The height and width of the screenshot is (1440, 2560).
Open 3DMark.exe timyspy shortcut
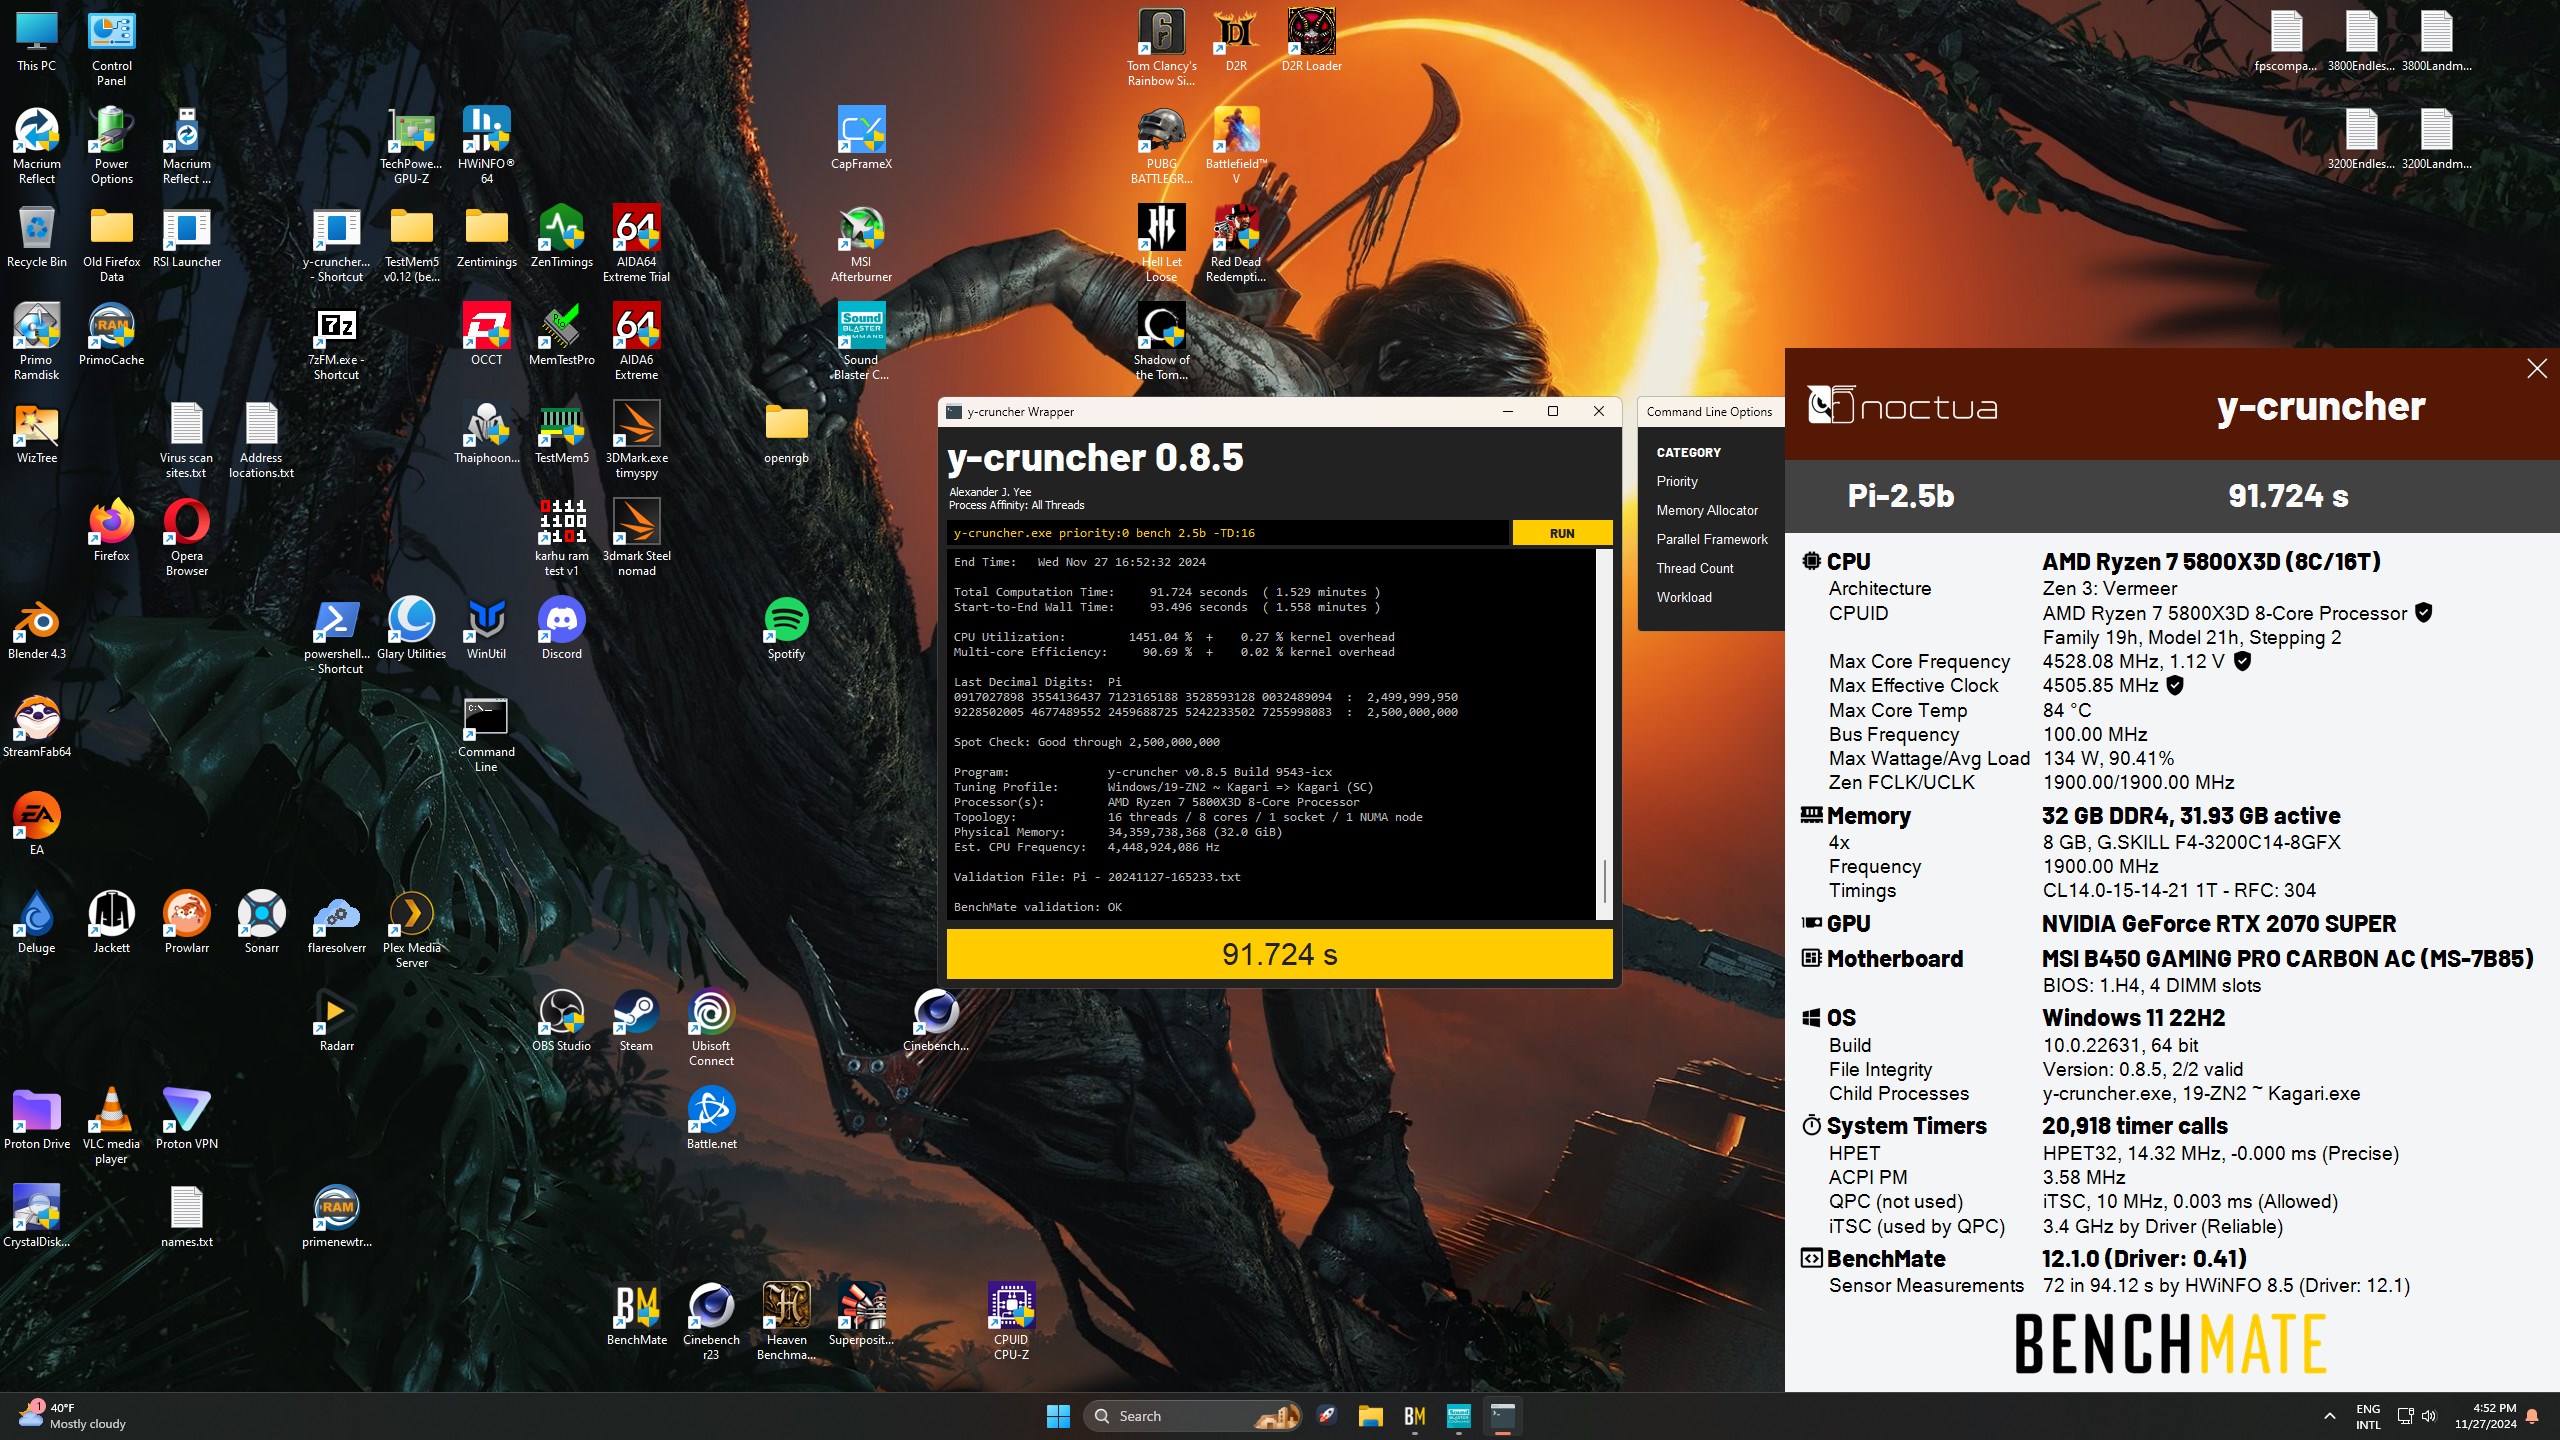tap(636, 439)
